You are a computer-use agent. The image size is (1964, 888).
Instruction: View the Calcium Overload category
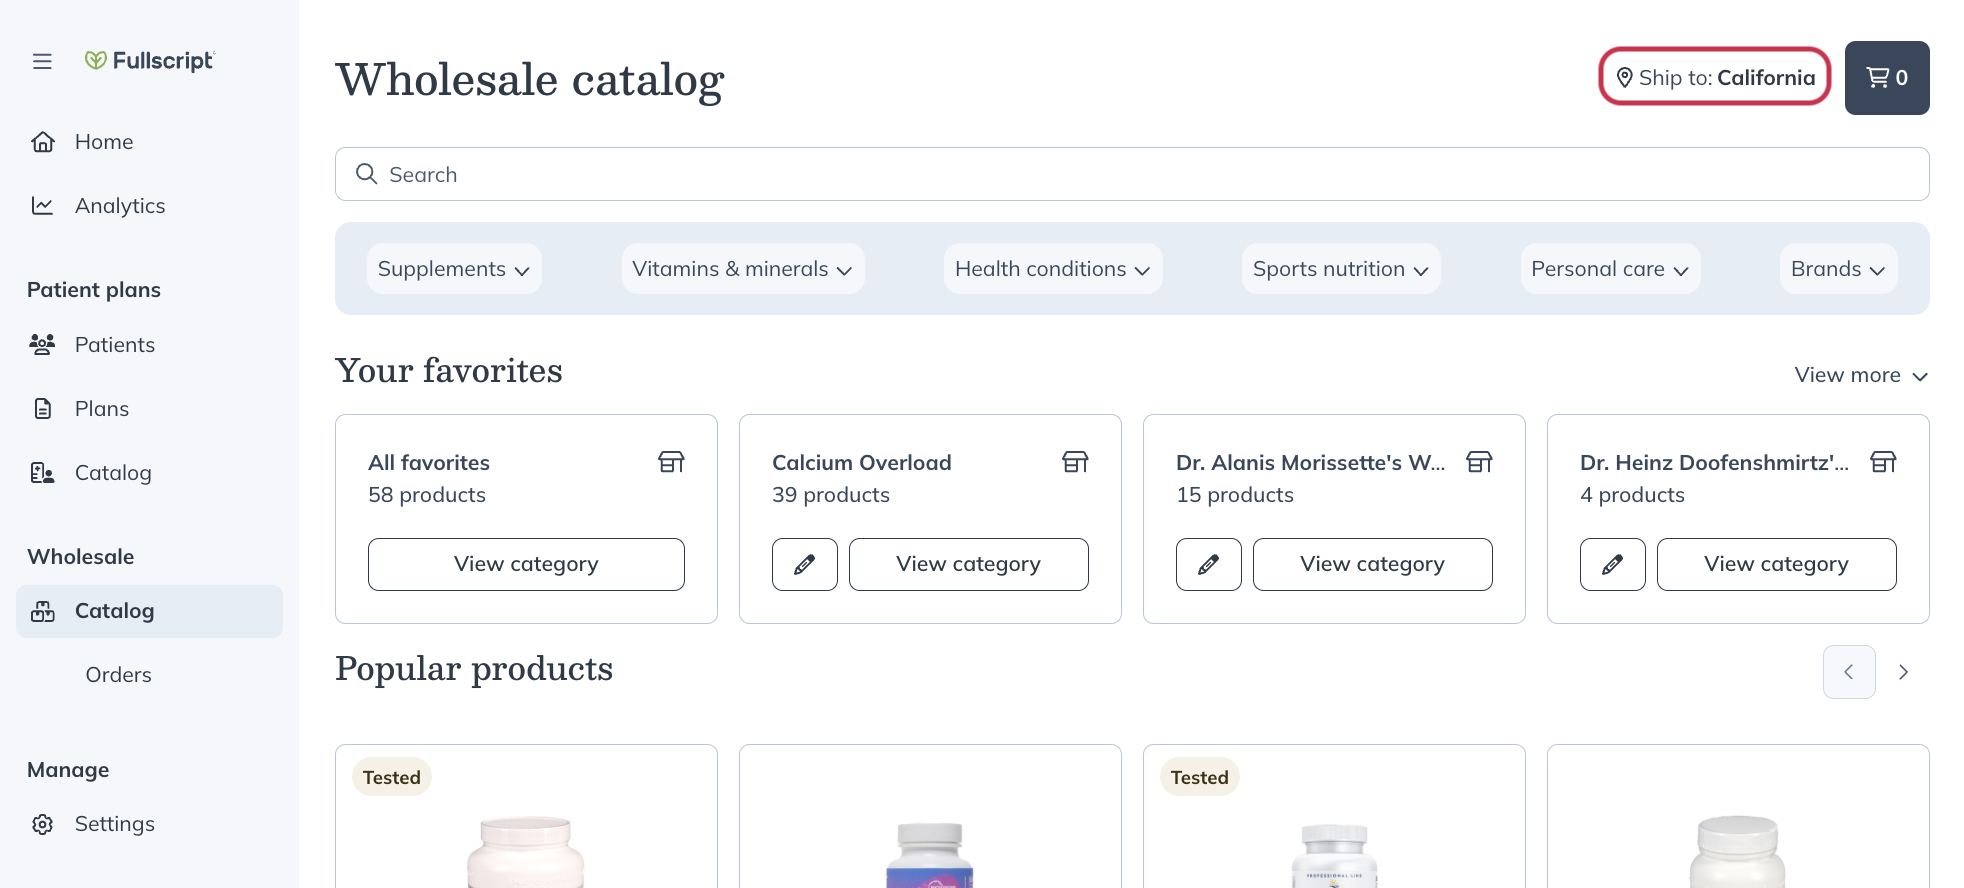(967, 564)
